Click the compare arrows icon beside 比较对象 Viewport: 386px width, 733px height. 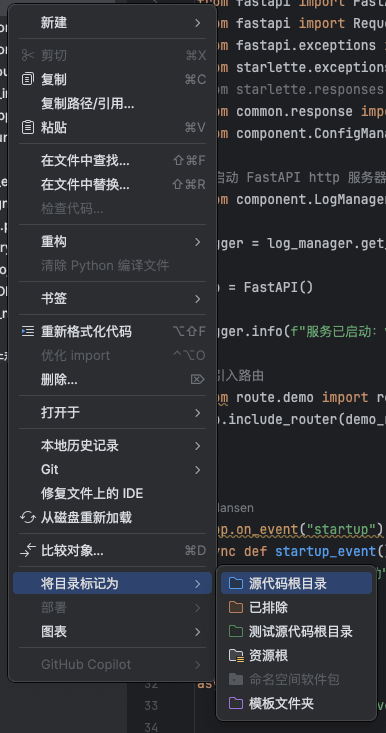[28, 550]
